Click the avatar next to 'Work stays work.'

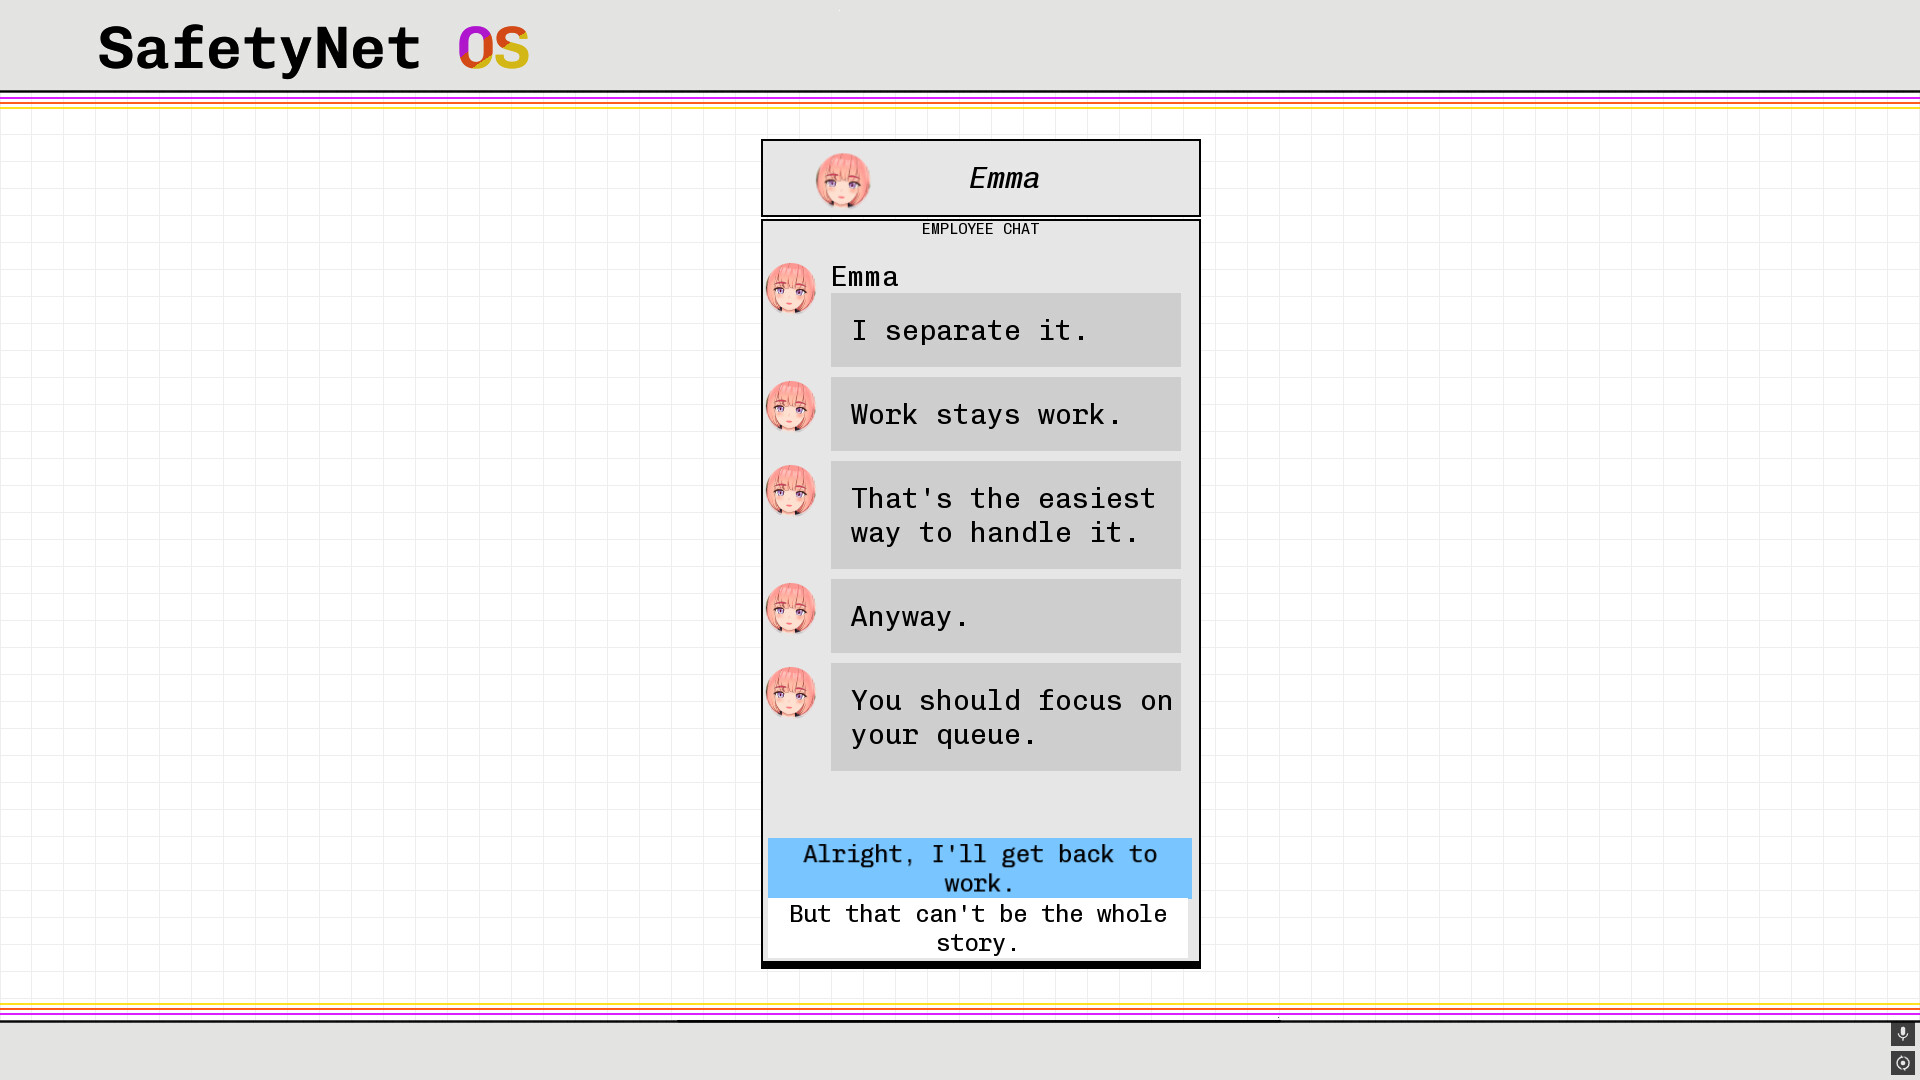tap(791, 407)
